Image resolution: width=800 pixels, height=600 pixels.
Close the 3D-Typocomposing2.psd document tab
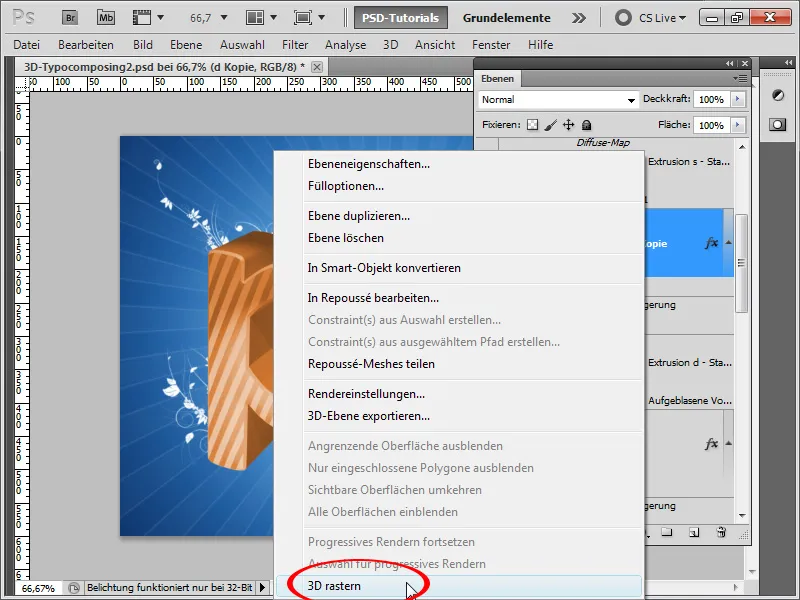(x=317, y=67)
